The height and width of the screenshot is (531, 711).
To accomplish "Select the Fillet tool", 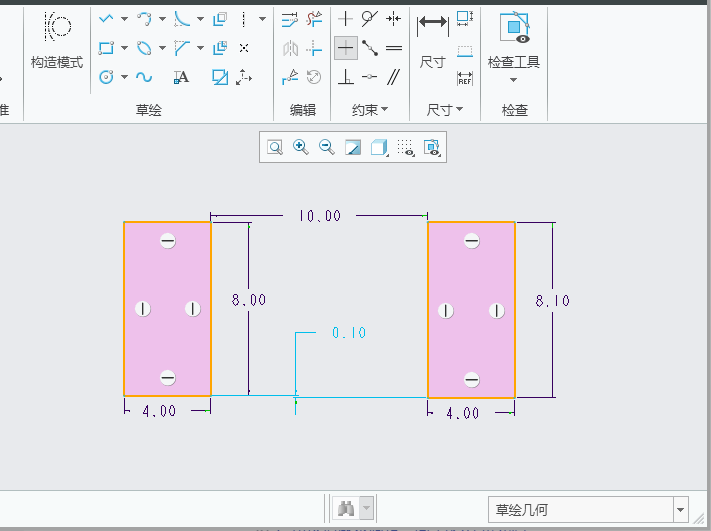I will 182,19.
